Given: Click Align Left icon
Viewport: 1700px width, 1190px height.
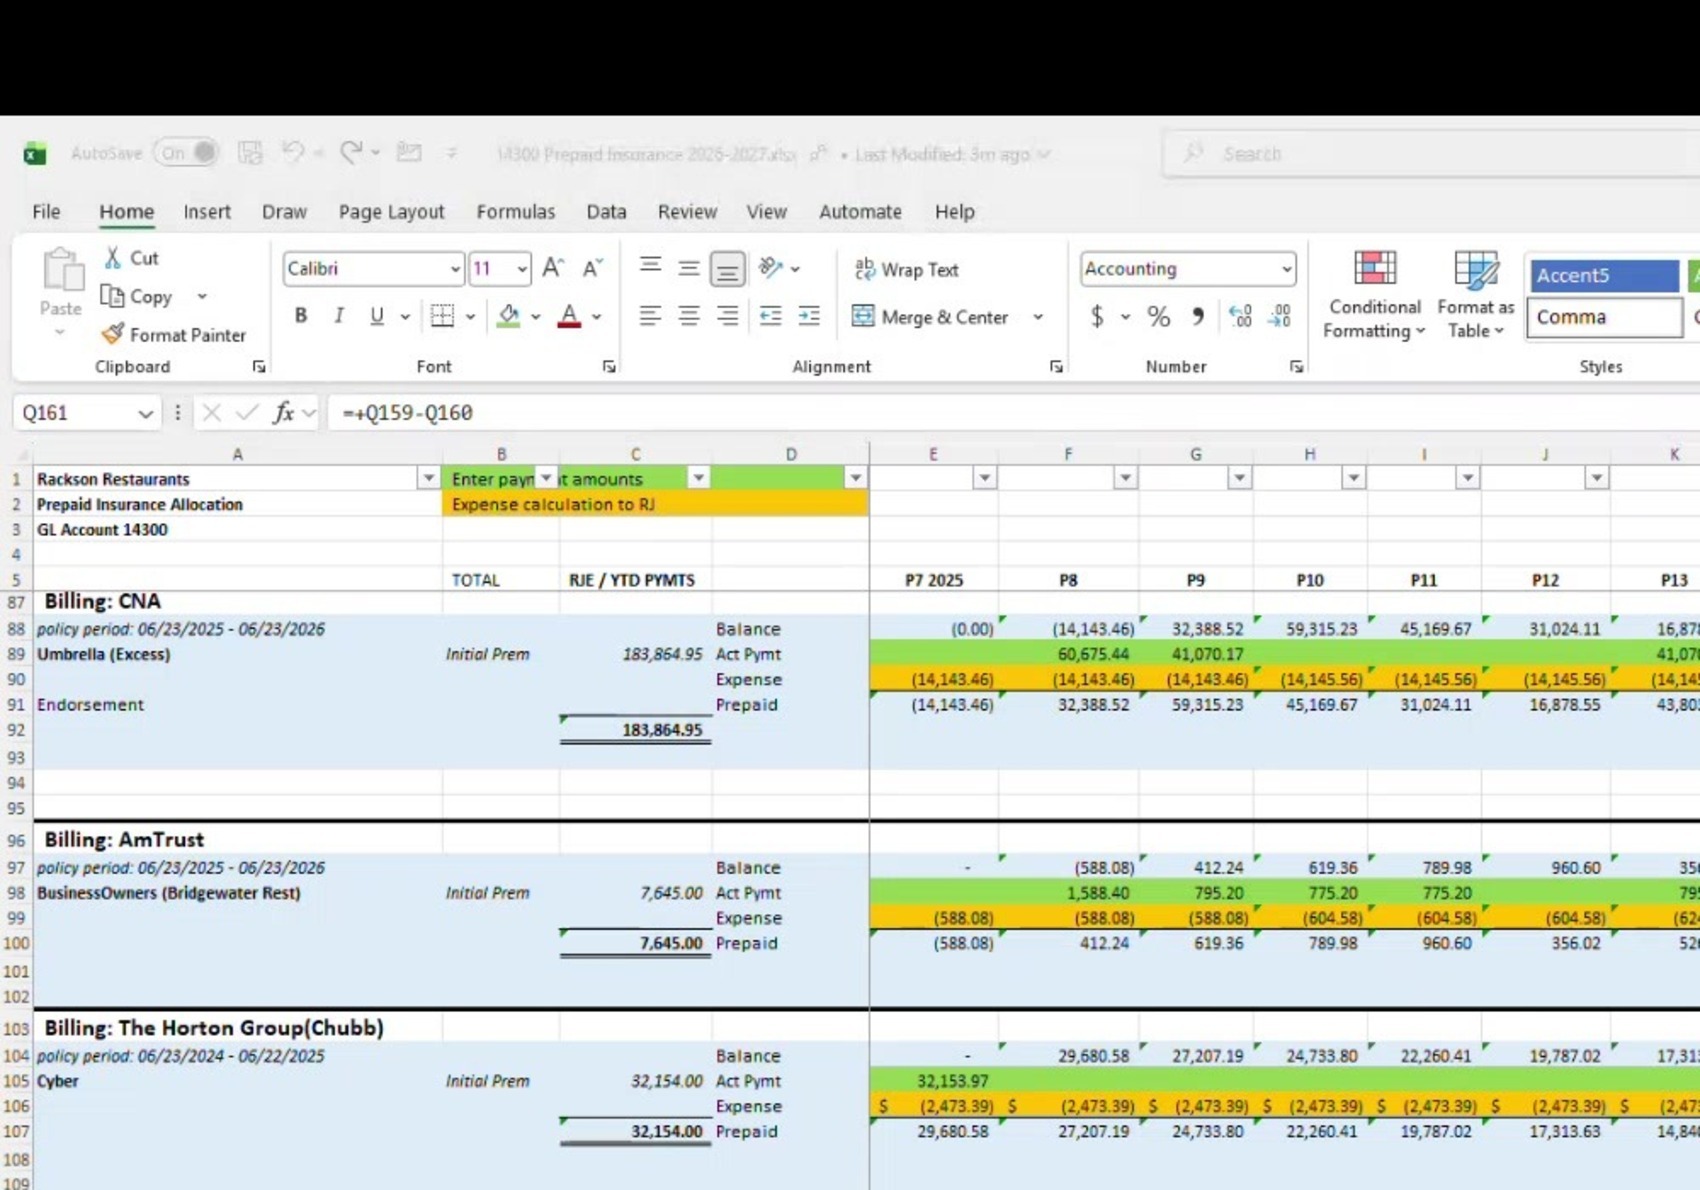Looking at the screenshot, I should 650,316.
